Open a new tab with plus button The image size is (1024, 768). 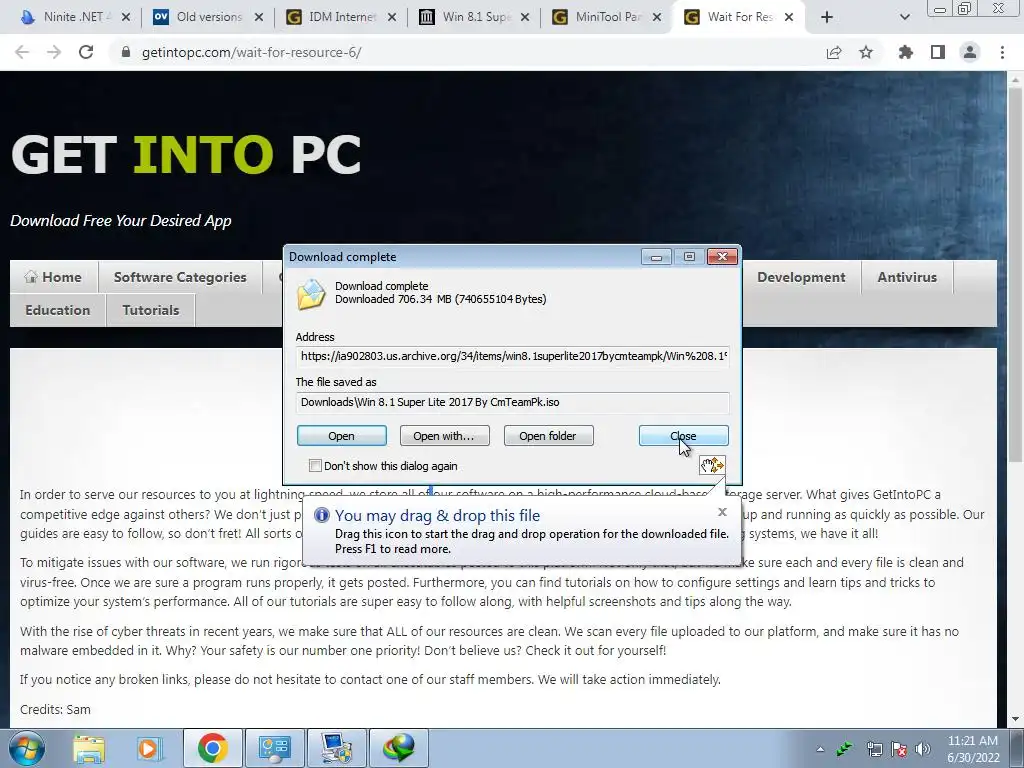pyautogui.click(x=827, y=17)
